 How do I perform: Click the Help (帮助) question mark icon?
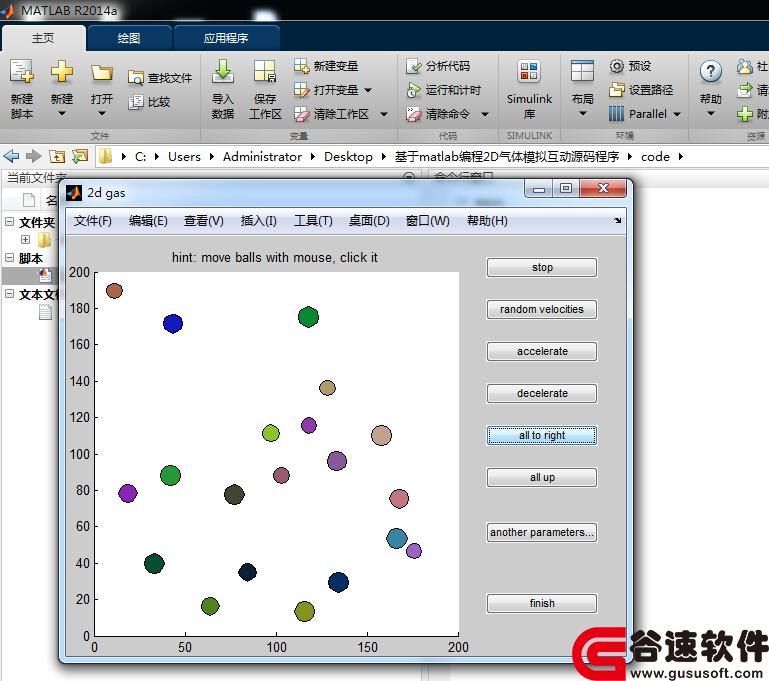pos(710,72)
